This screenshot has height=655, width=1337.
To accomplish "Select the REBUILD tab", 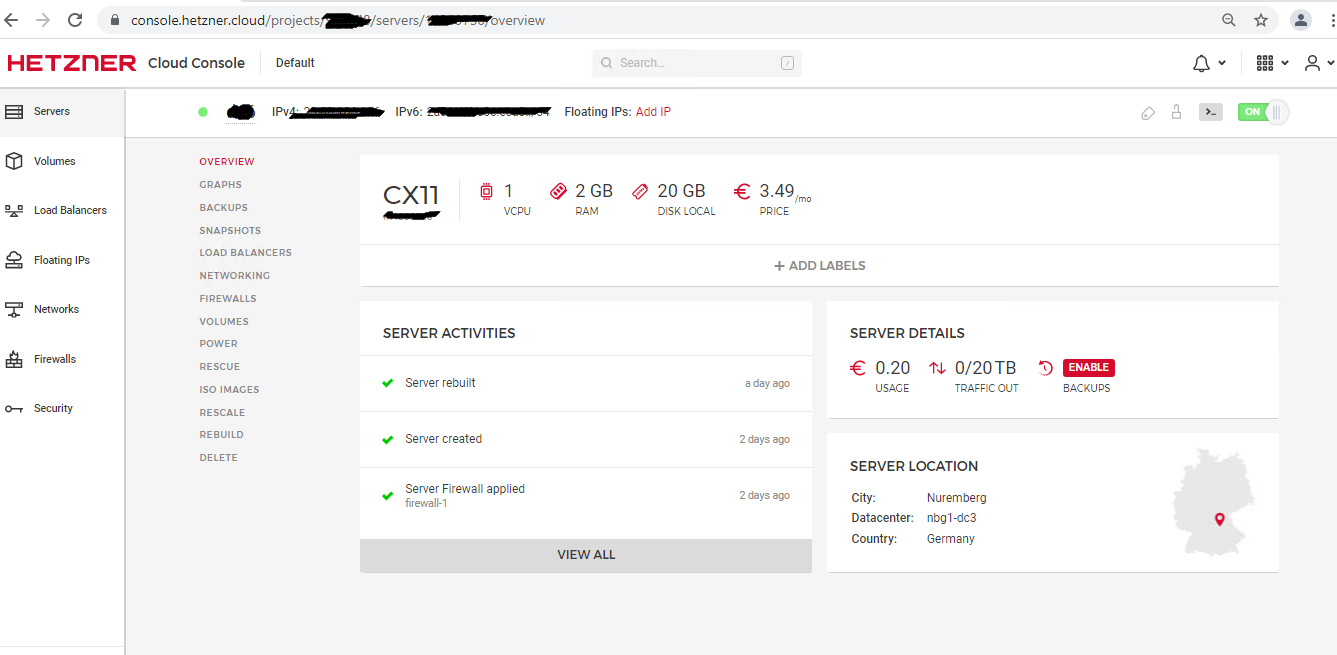I will [x=222, y=435].
